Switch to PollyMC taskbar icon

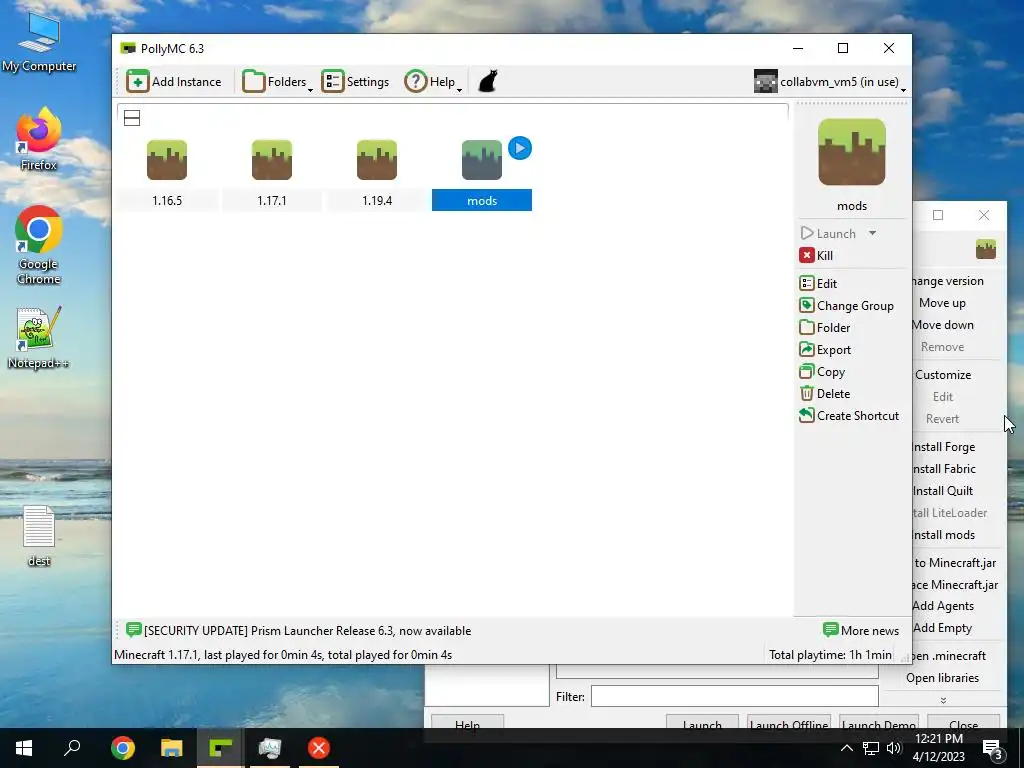(x=220, y=748)
